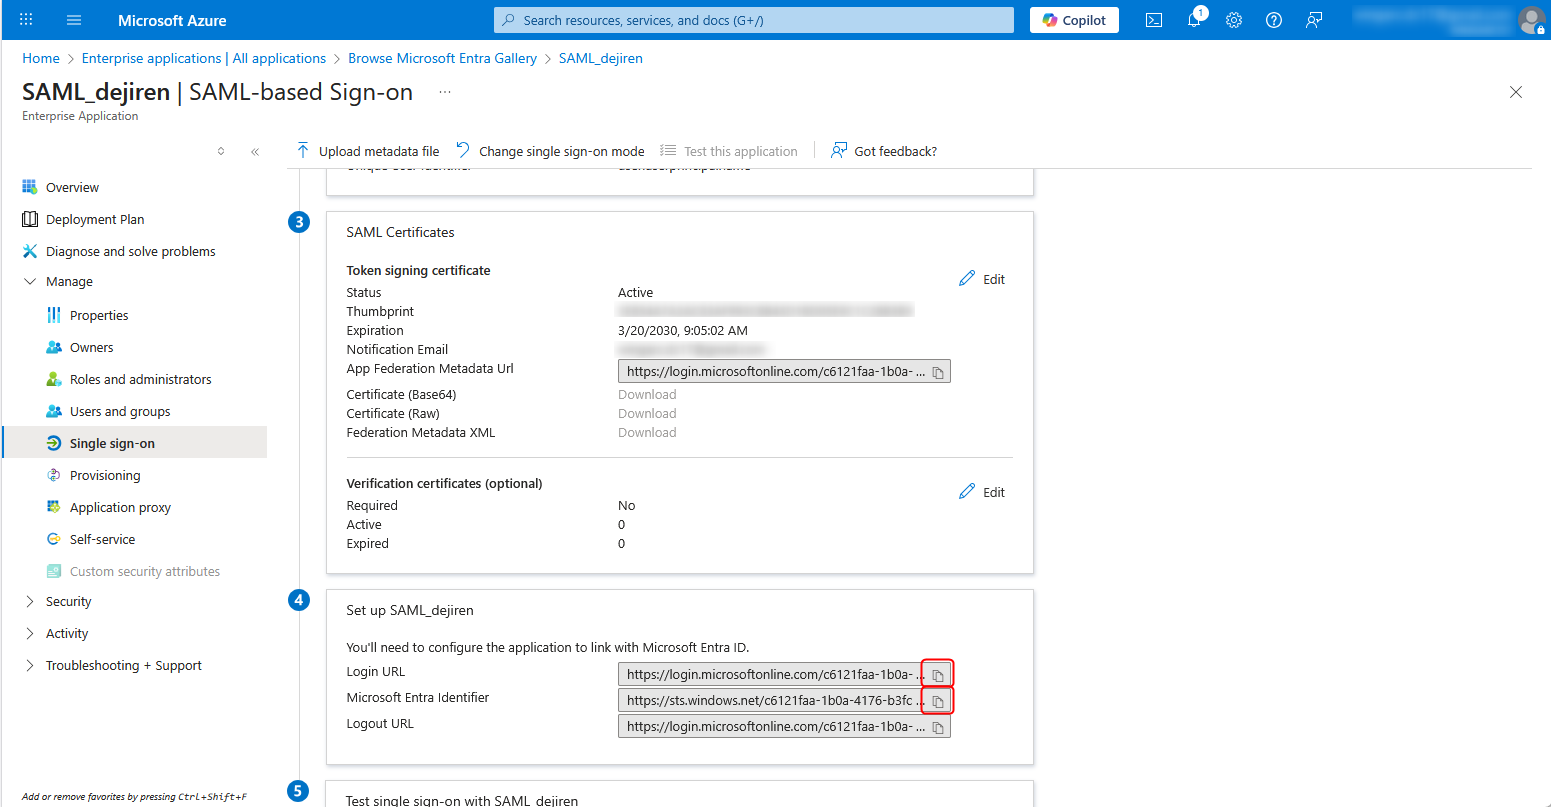Select Single sign-on menu item
The image size is (1551, 807).
pyautogui.click(x=135, y=443)
